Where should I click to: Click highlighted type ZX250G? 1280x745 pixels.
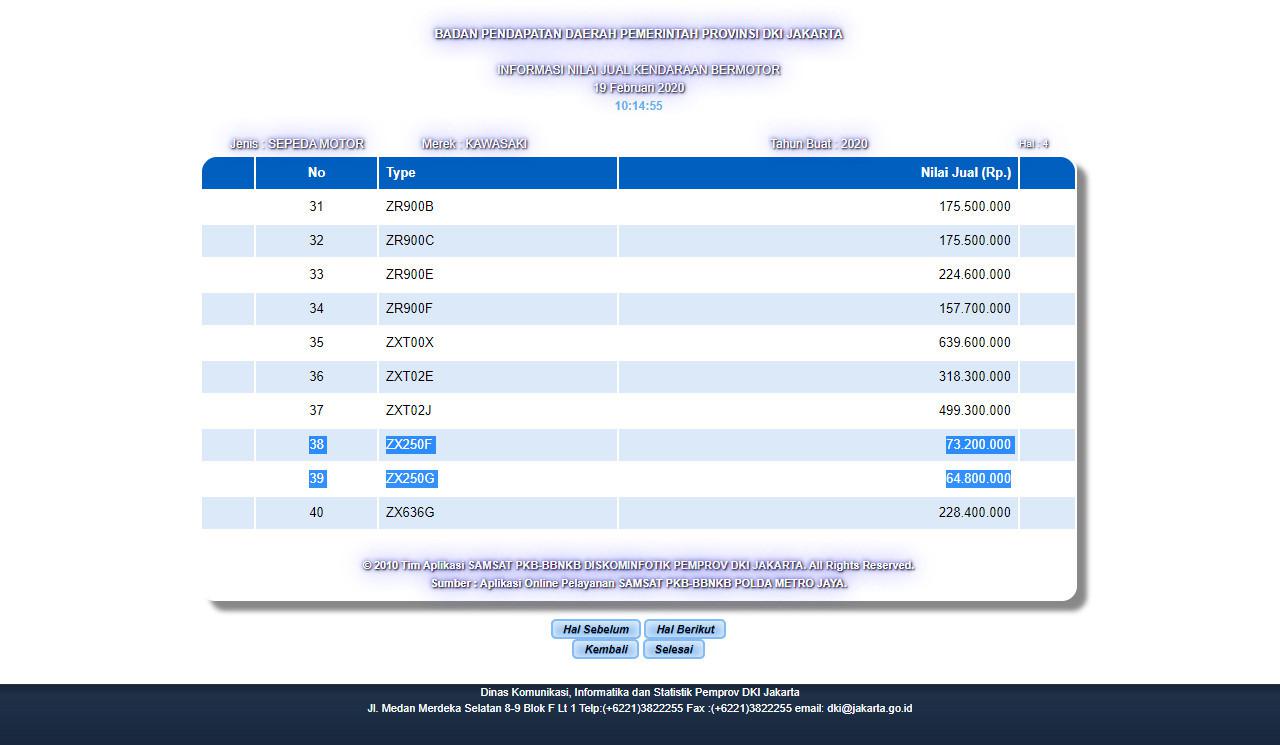[x=411, y=479]
